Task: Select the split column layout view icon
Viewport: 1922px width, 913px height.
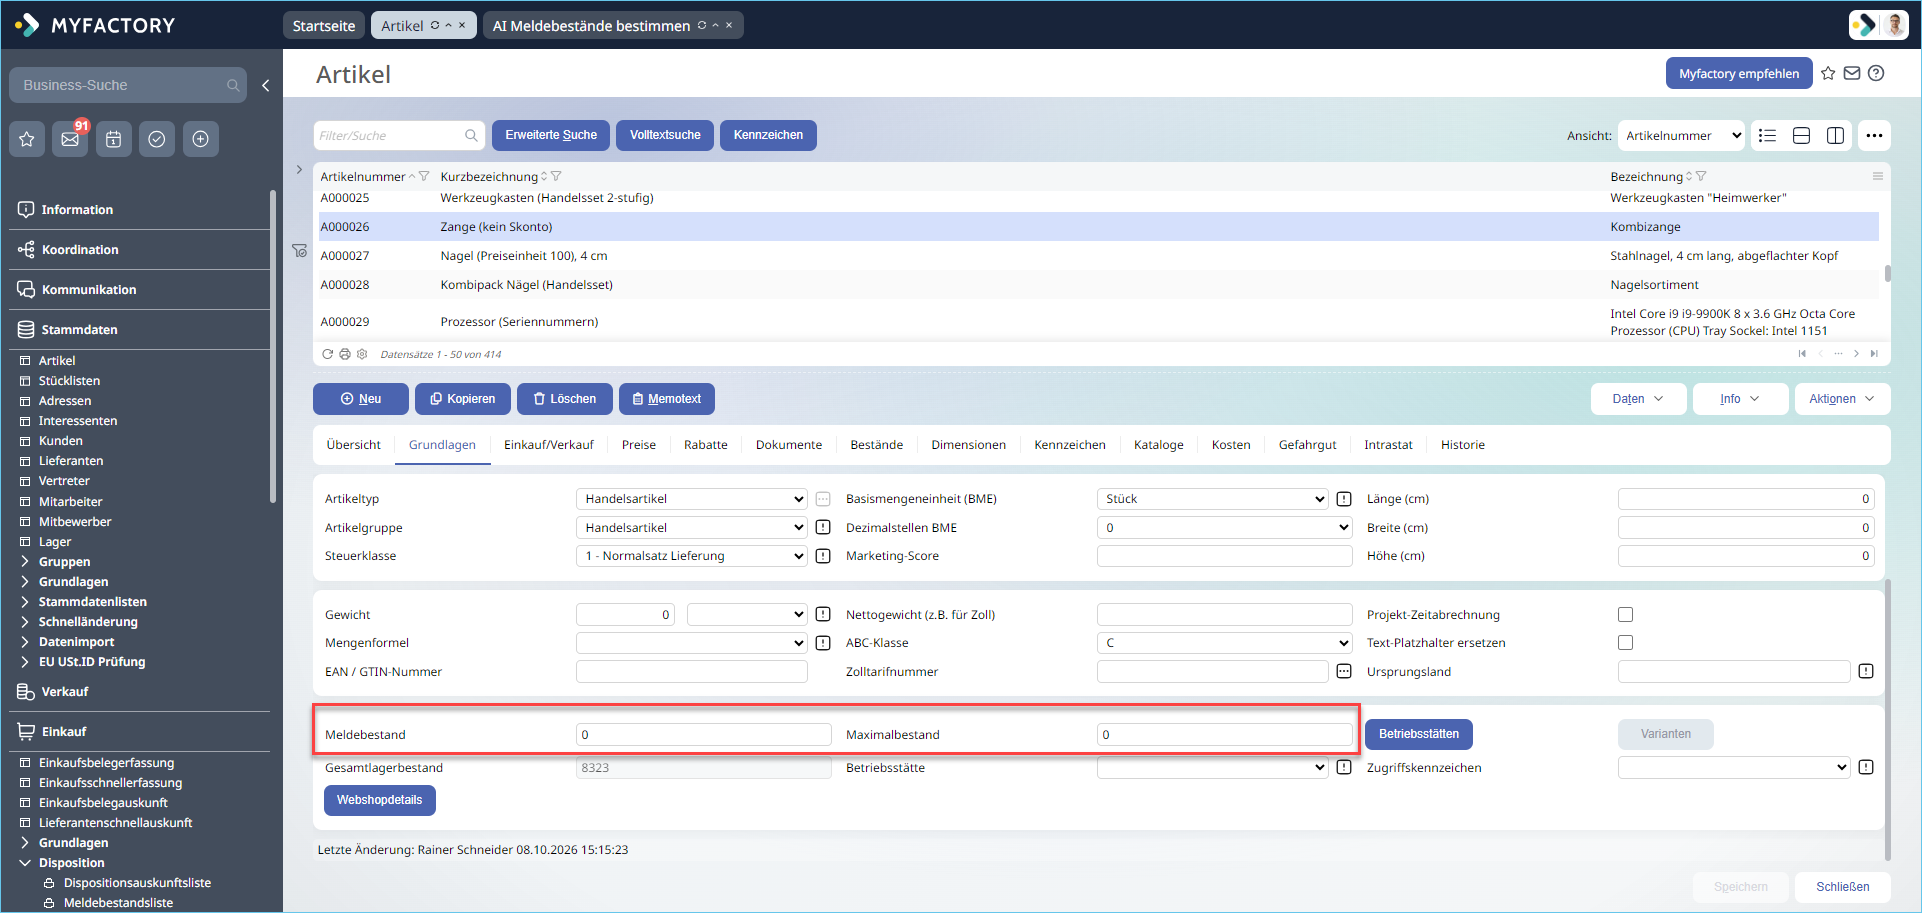Action: (1835, 136)
